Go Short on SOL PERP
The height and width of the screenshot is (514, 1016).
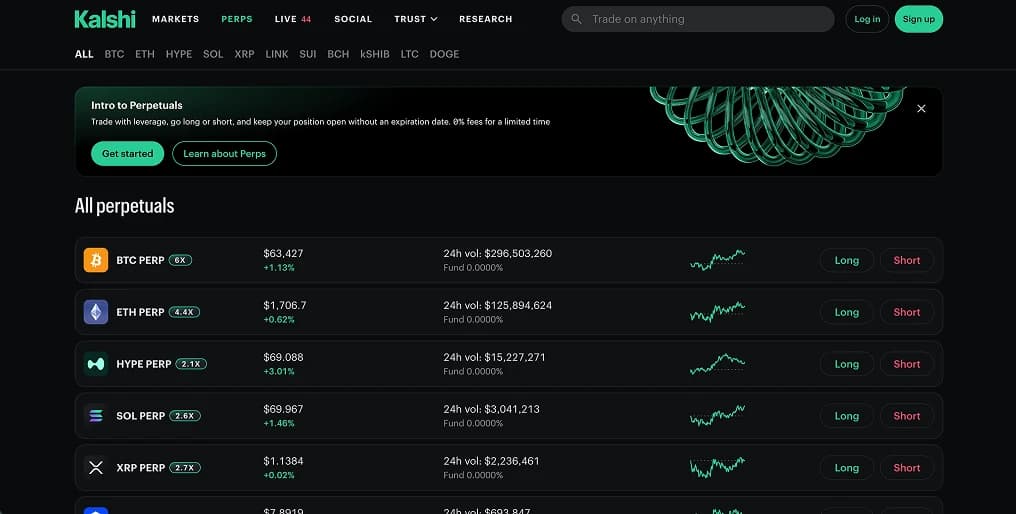point(906,415)
